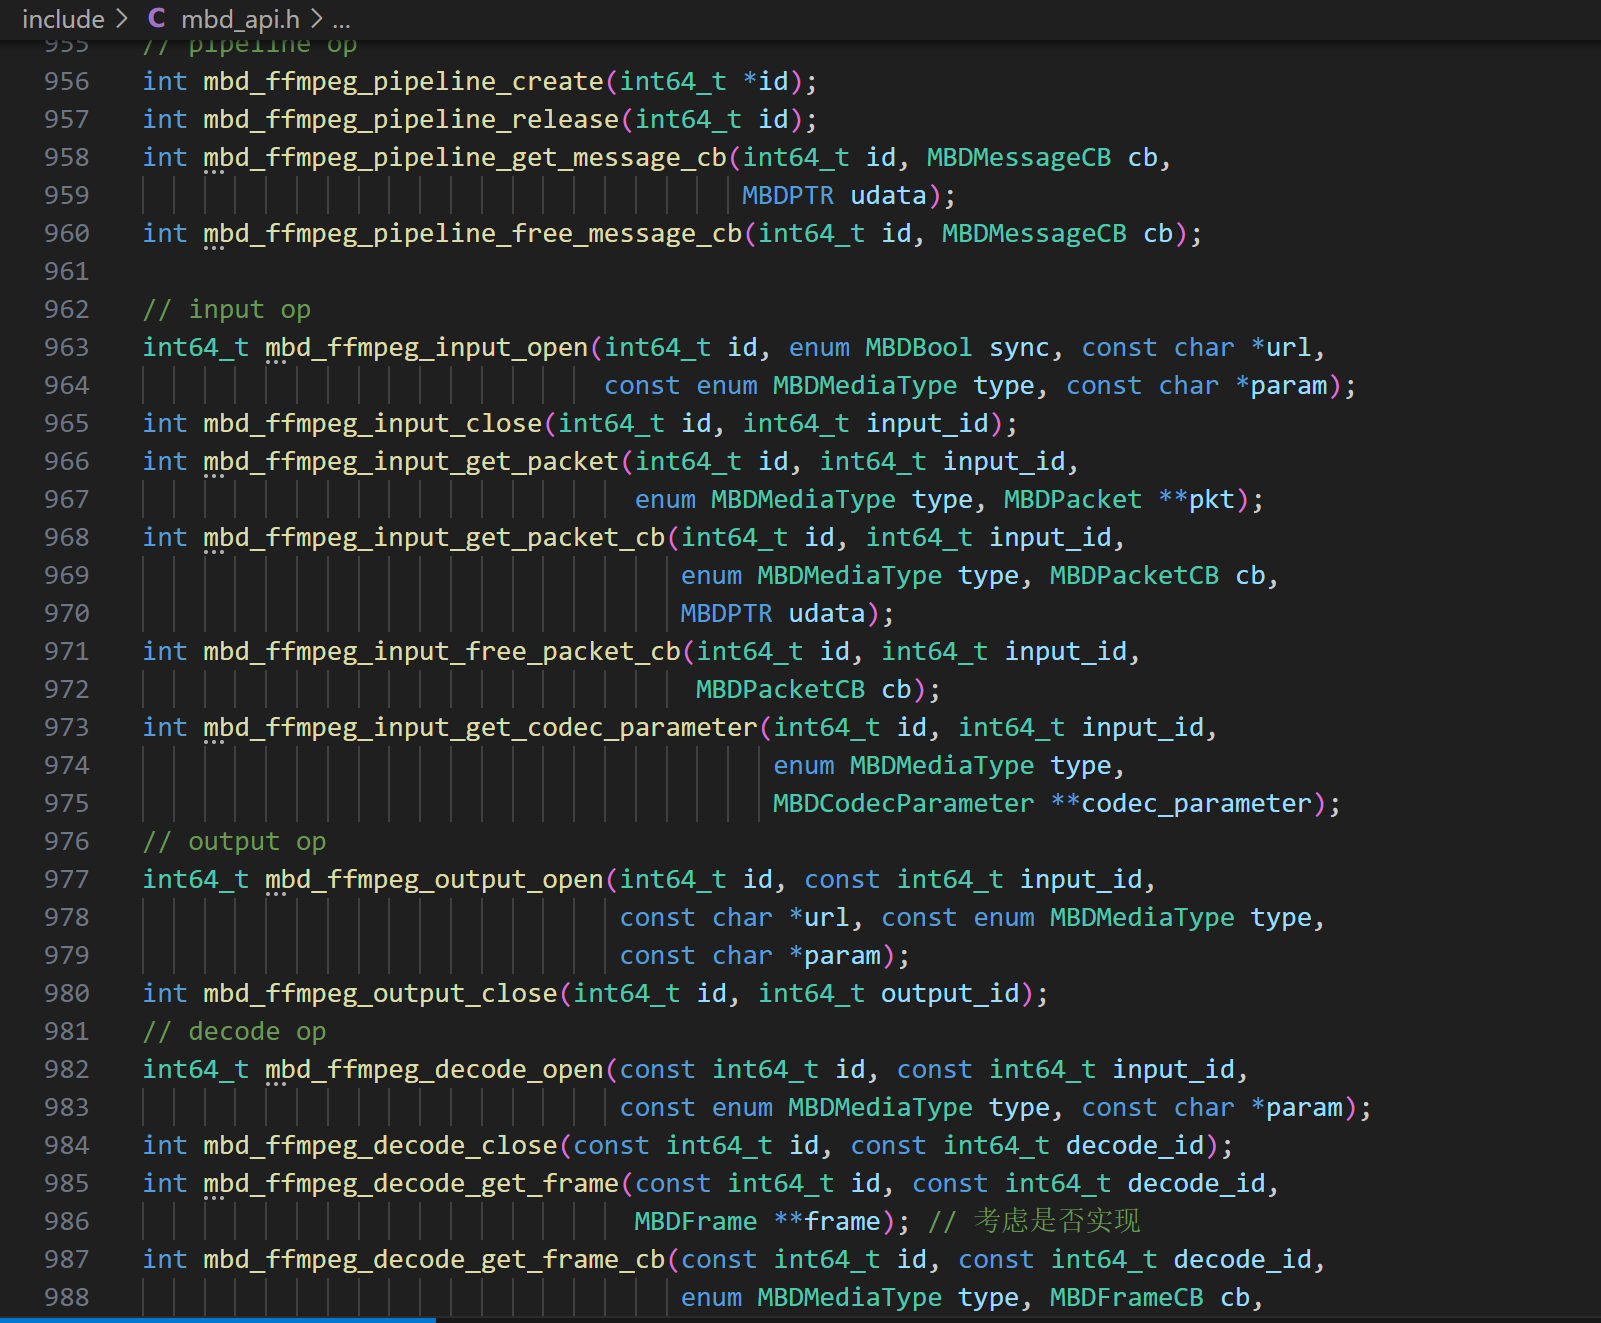Click 'MBDMediaType' on line 983
The width and height of the screenshot is (1601, 1323).
(880, 1107)
